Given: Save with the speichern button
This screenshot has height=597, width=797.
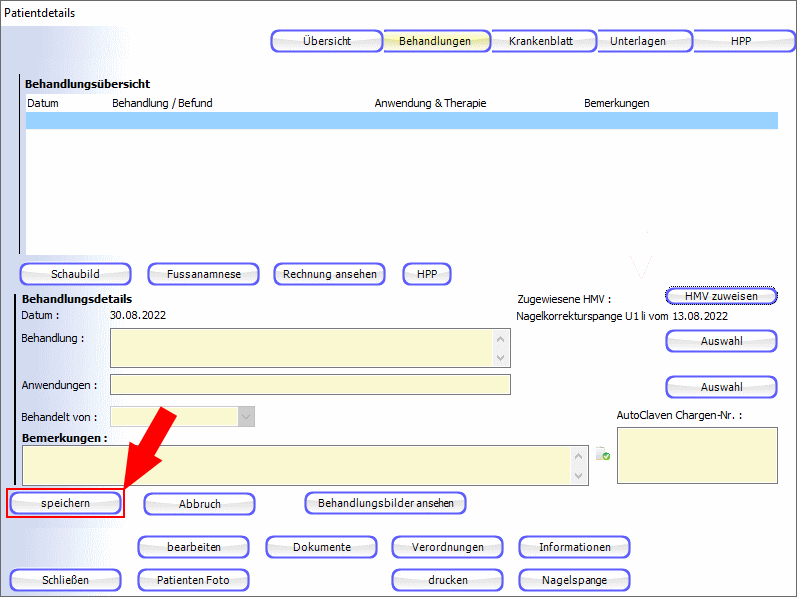Looking at the screenshot, I should click(x=65, y=503).
